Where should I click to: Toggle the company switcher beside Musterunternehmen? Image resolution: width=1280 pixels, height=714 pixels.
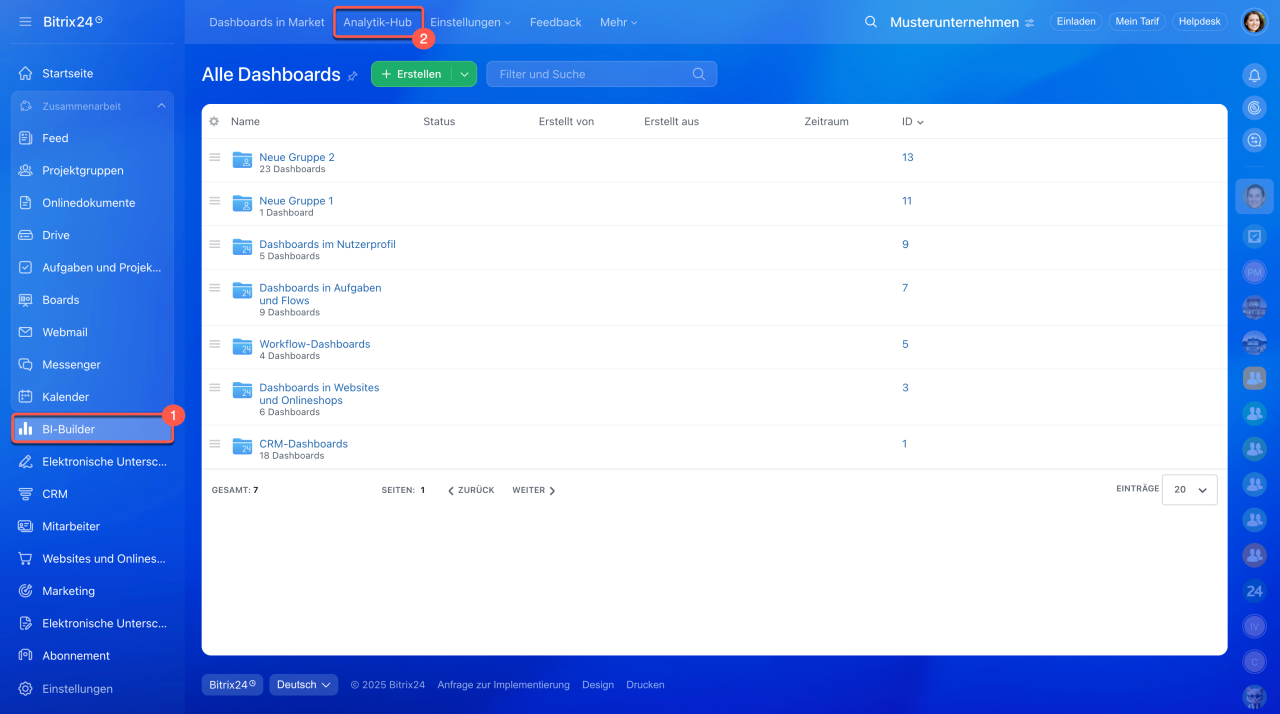[1030, 23]
